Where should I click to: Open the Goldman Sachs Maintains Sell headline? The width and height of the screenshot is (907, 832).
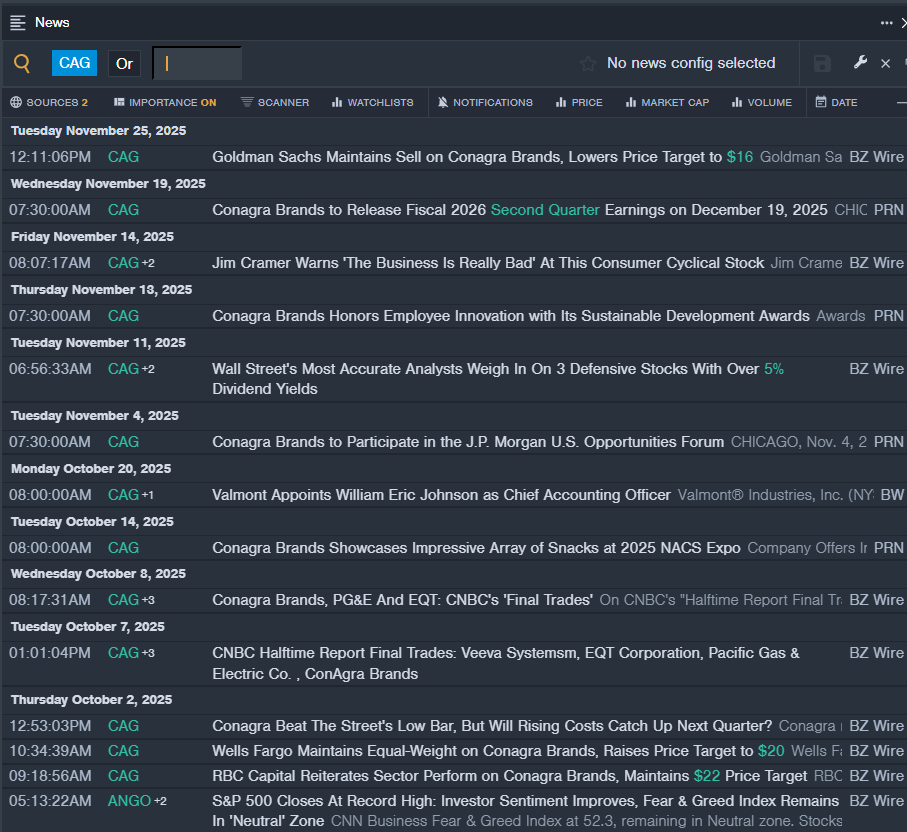466,157
